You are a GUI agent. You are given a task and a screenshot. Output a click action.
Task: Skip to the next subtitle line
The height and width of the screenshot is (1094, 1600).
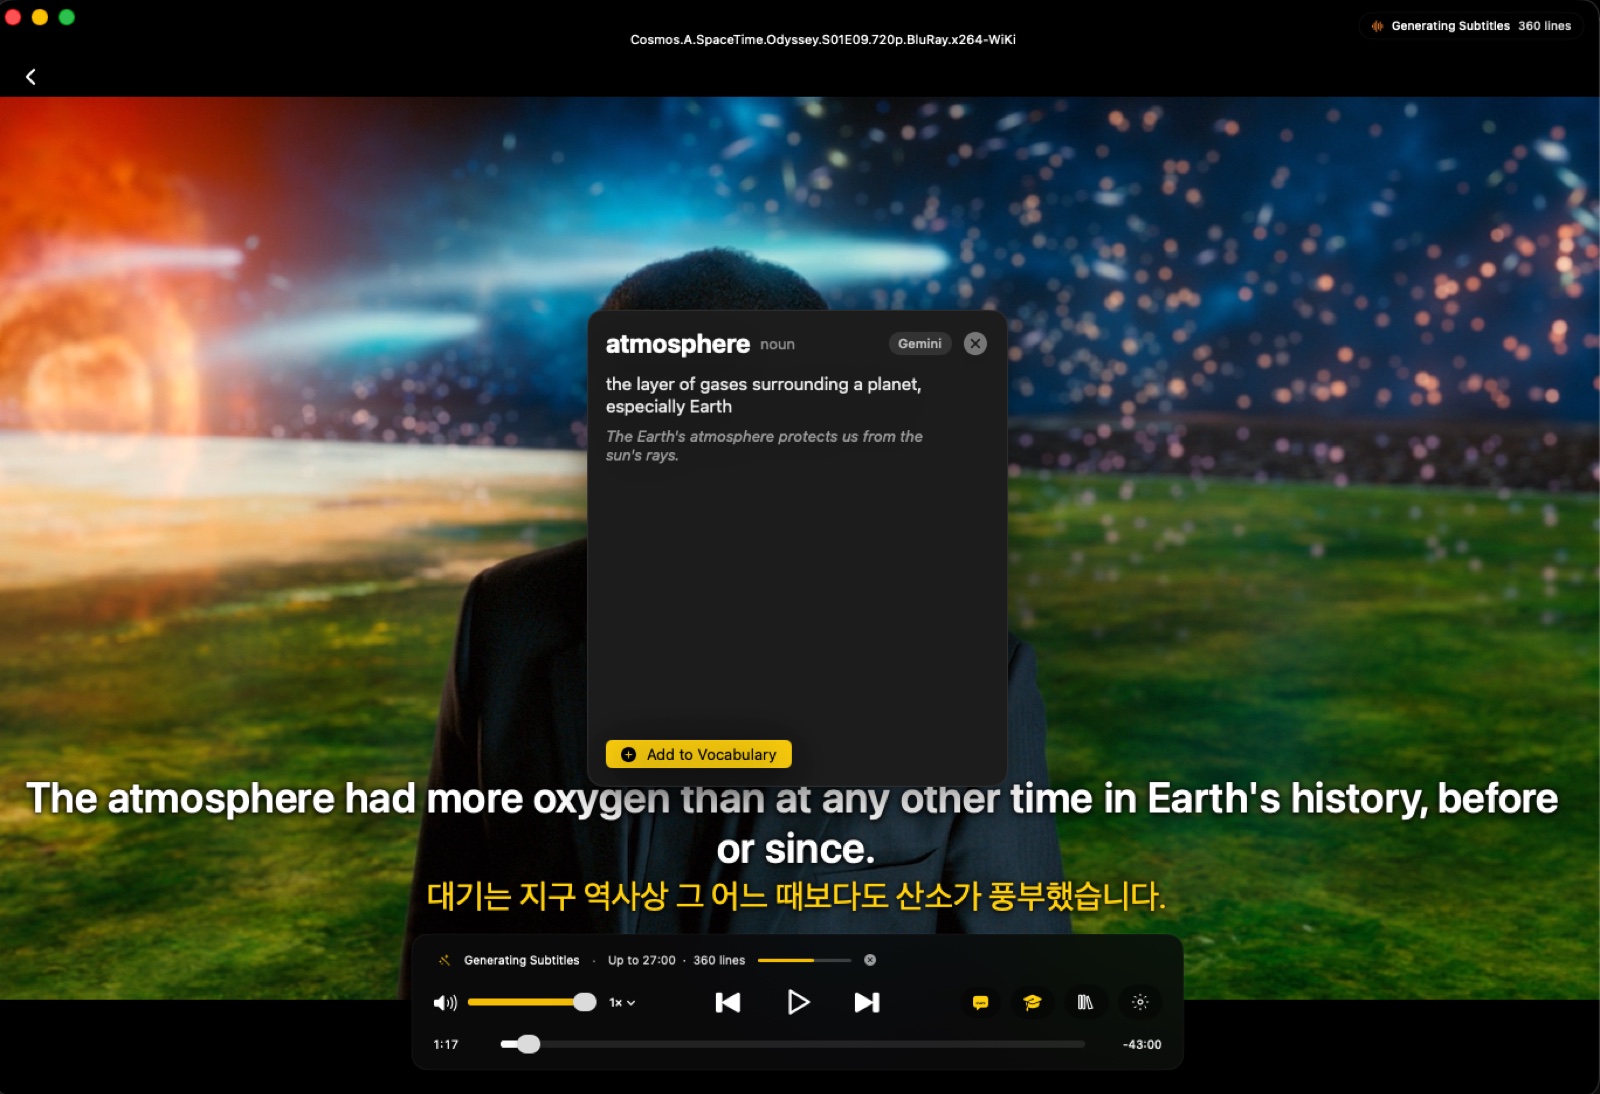click(867, 1002)
